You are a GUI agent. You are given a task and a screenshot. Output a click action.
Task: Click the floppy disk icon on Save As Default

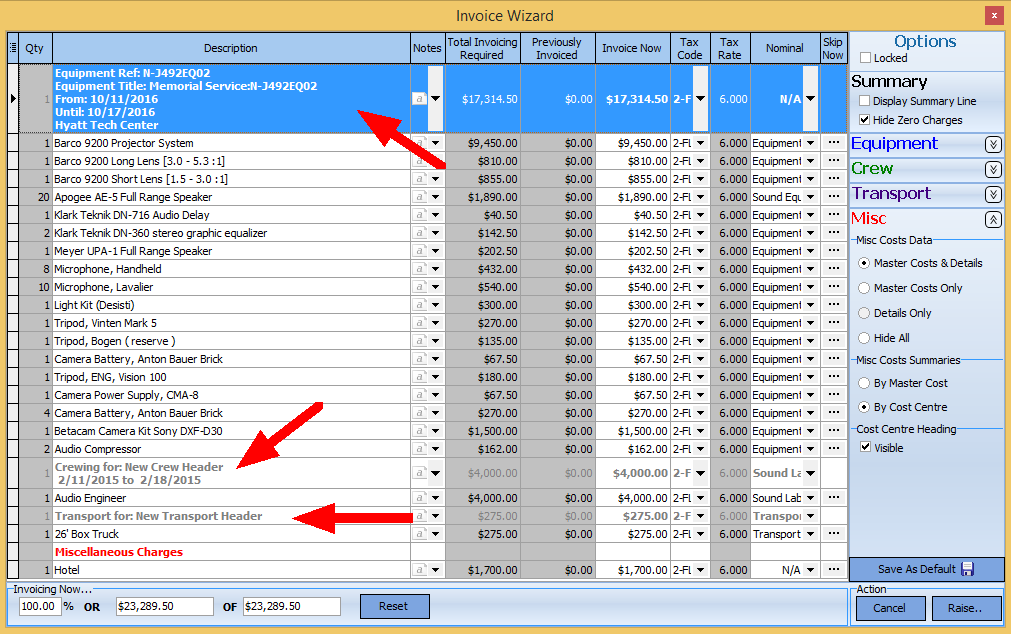point(967,569)
